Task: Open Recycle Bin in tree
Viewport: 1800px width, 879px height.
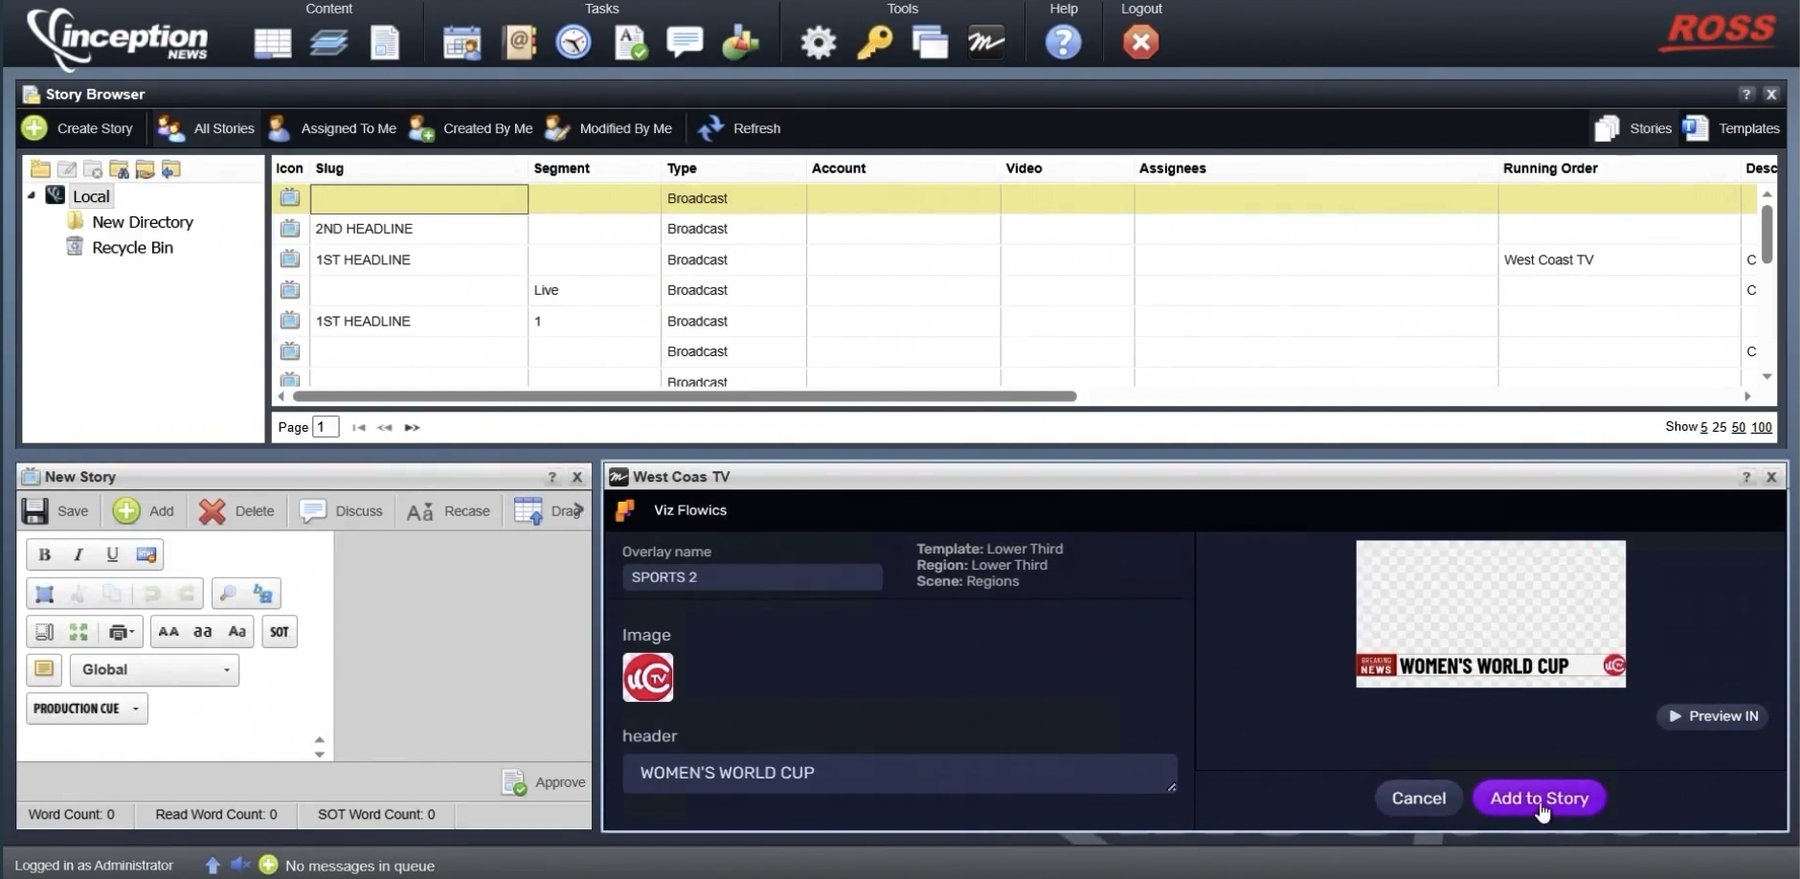Action: (132, 247)
